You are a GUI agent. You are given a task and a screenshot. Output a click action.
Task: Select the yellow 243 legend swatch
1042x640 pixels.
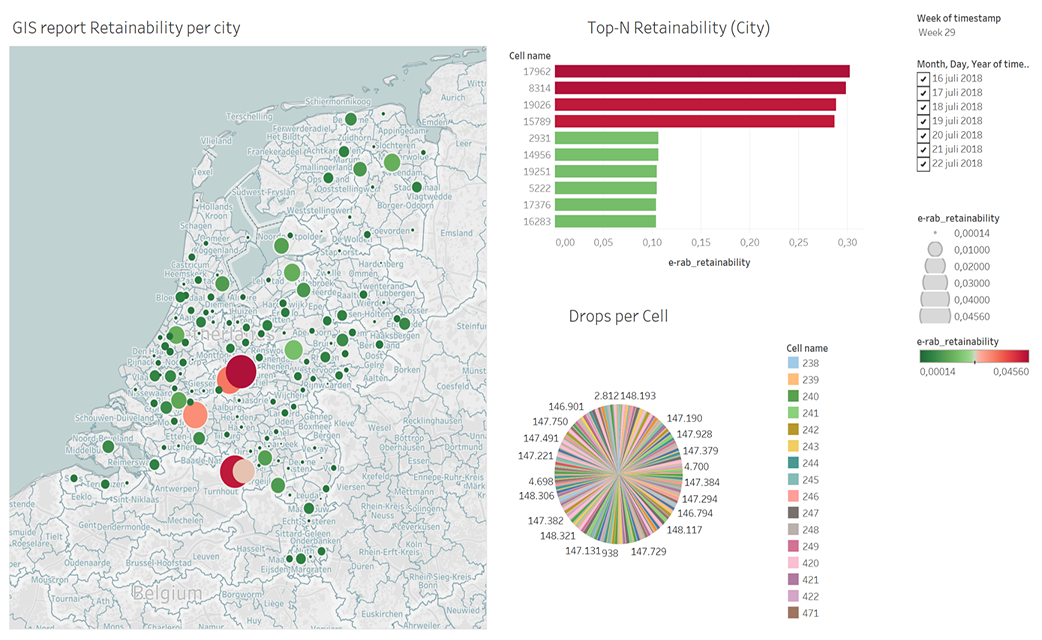793,446
